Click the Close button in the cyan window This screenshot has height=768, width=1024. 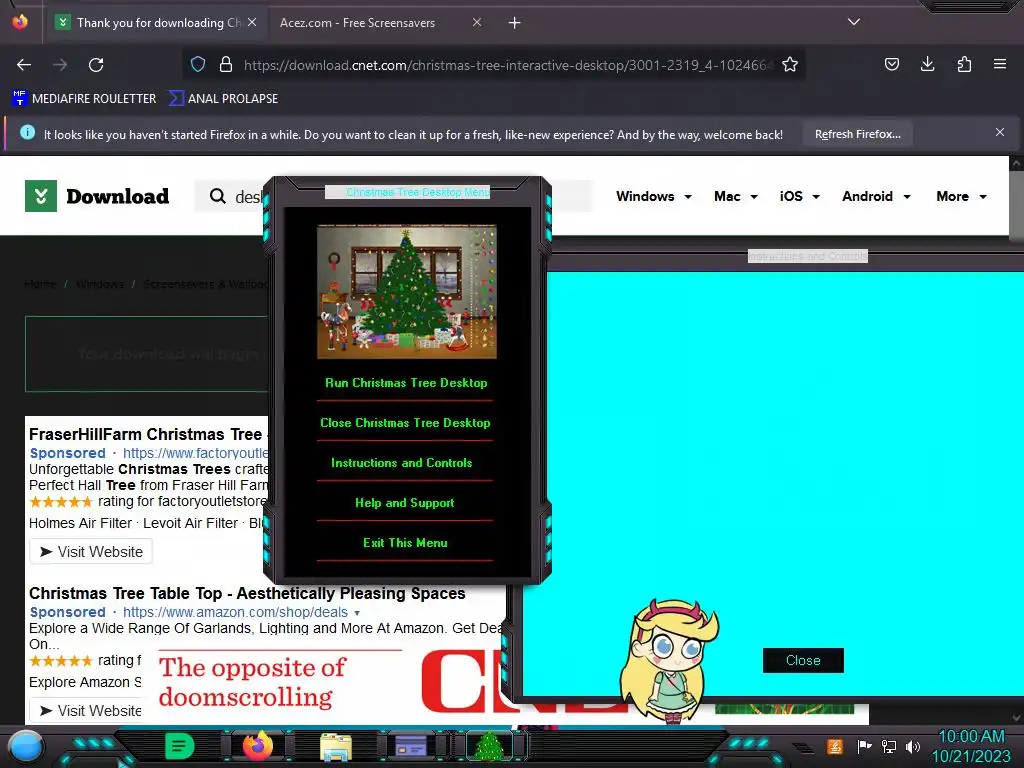803,660
